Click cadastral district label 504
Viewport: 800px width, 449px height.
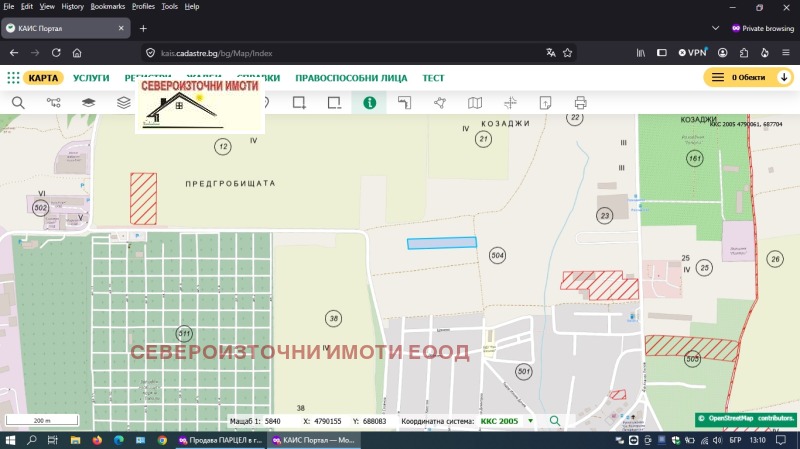(x=497, y=255)
